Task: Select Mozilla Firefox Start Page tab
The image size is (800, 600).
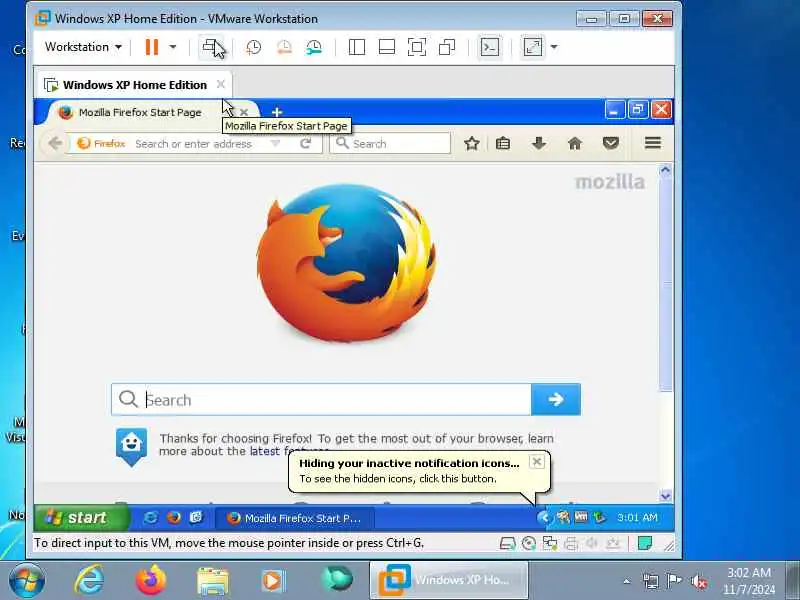Action: pyautogui.click(x=140, y=112)
